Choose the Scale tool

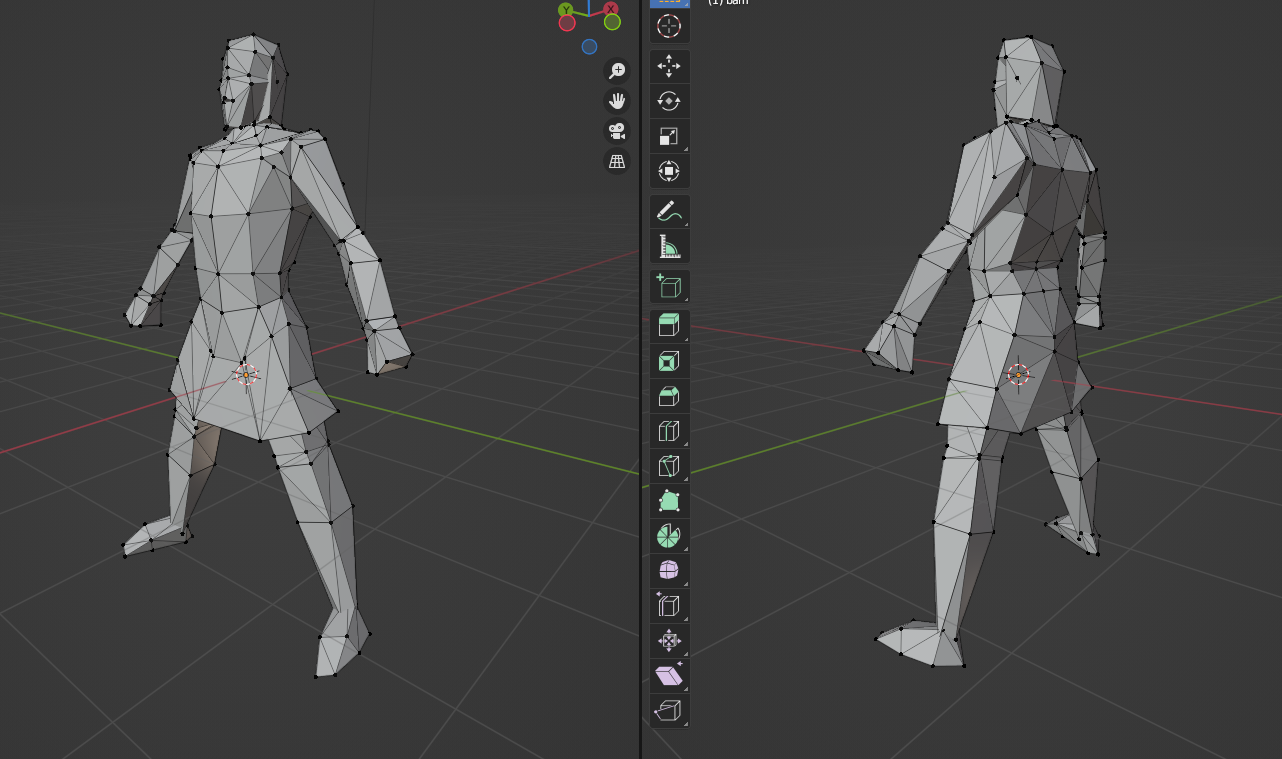(x=669, y=136)
